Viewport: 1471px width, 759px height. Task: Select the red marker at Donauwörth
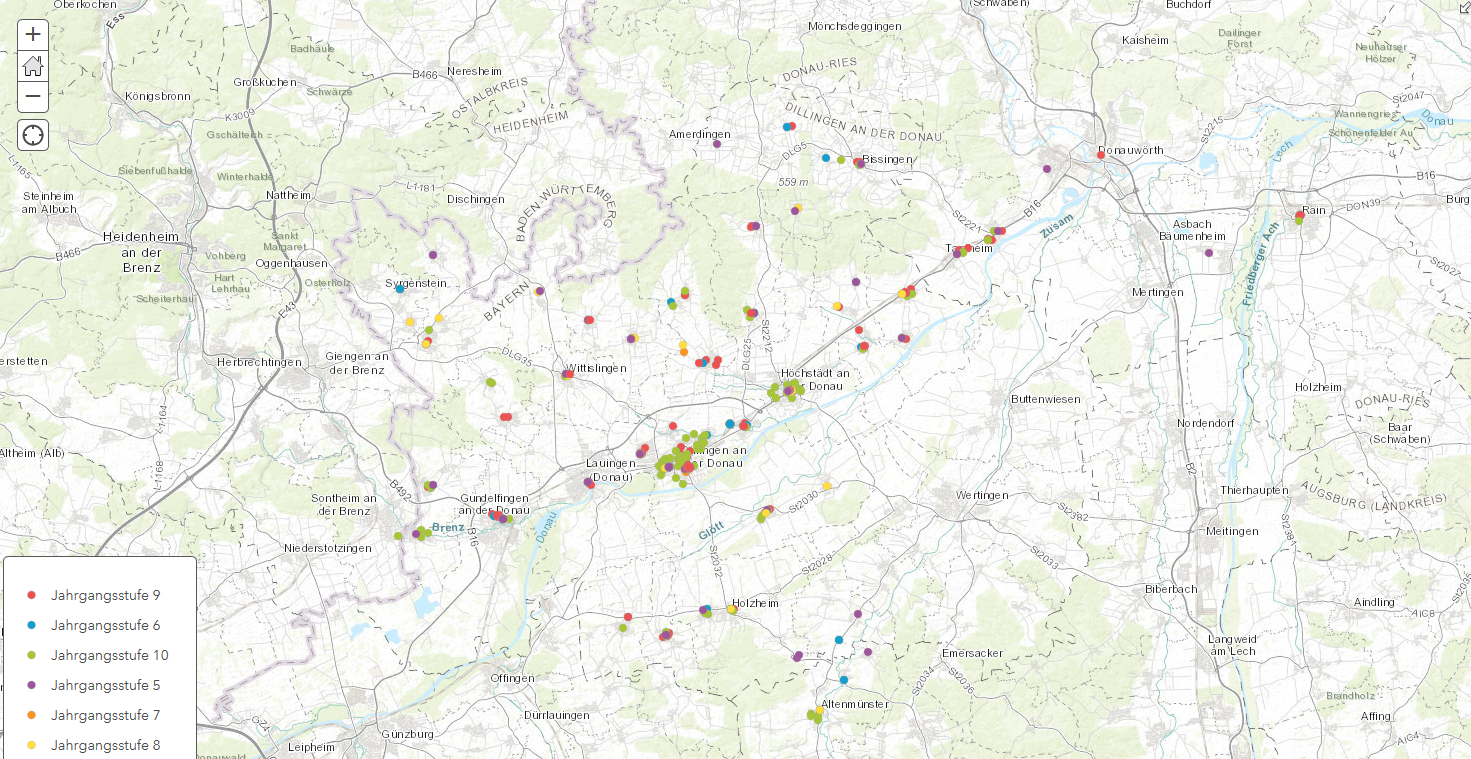coord(1100,155)
